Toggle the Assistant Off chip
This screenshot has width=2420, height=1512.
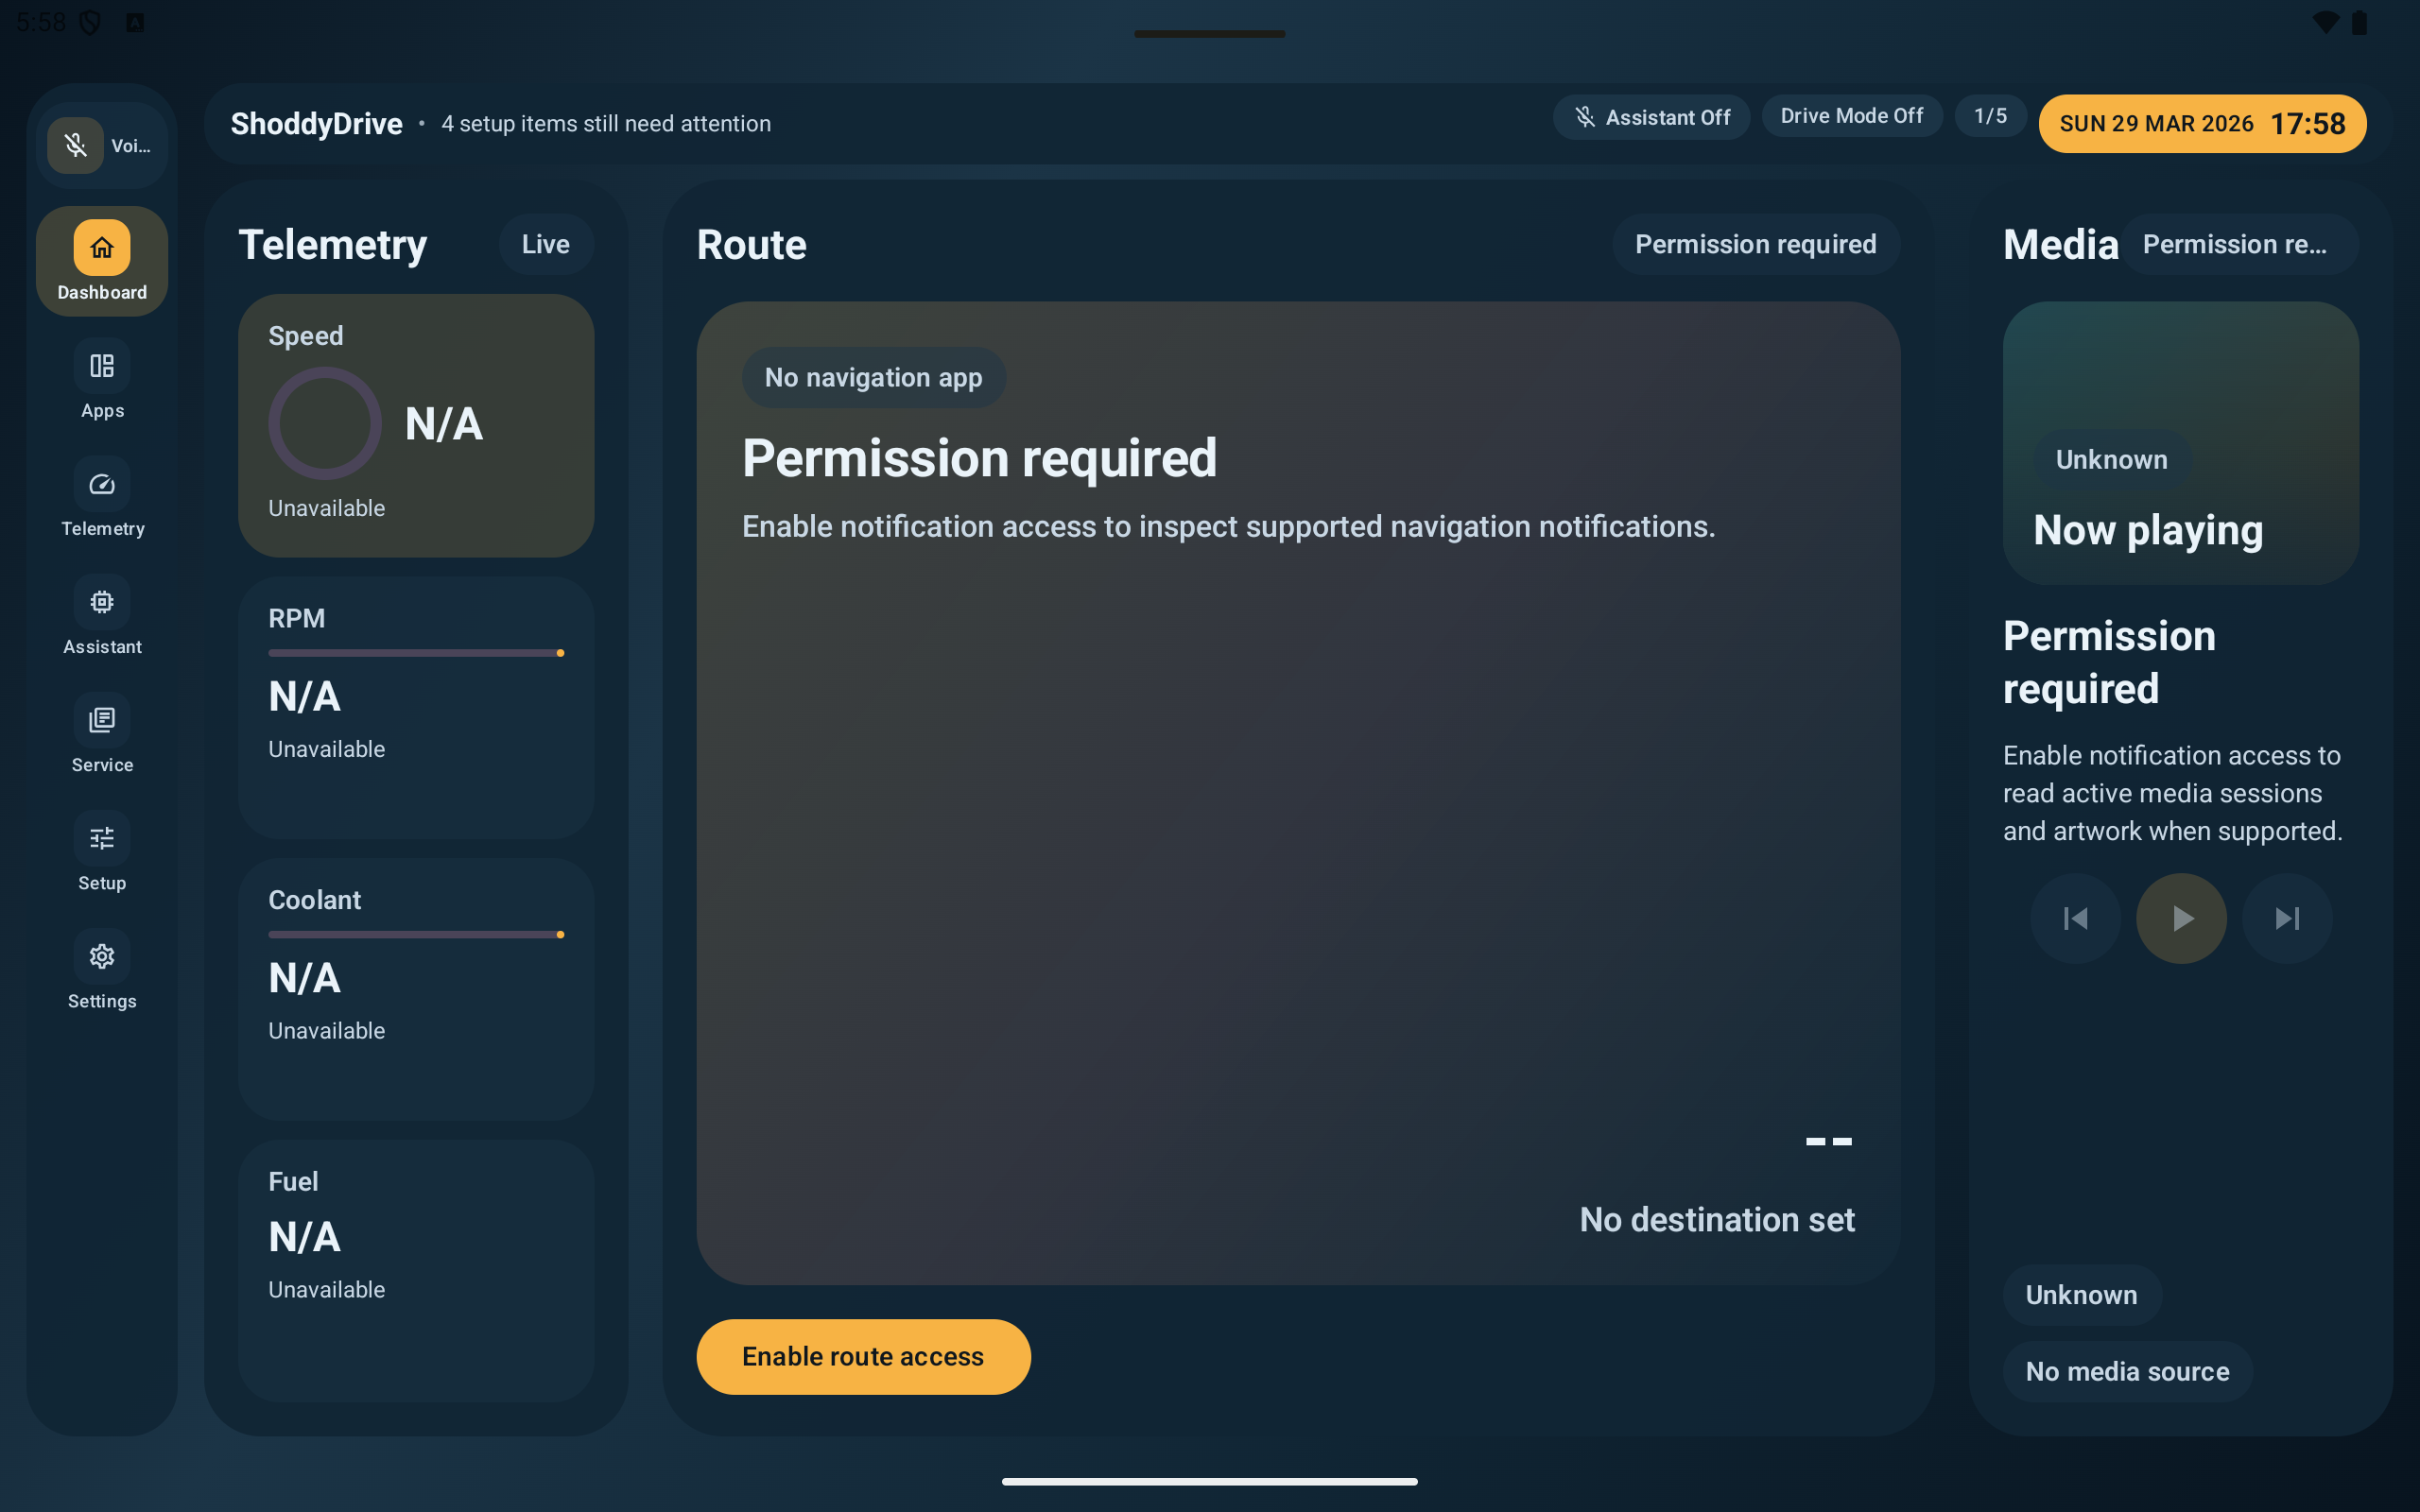(1651, 117)
